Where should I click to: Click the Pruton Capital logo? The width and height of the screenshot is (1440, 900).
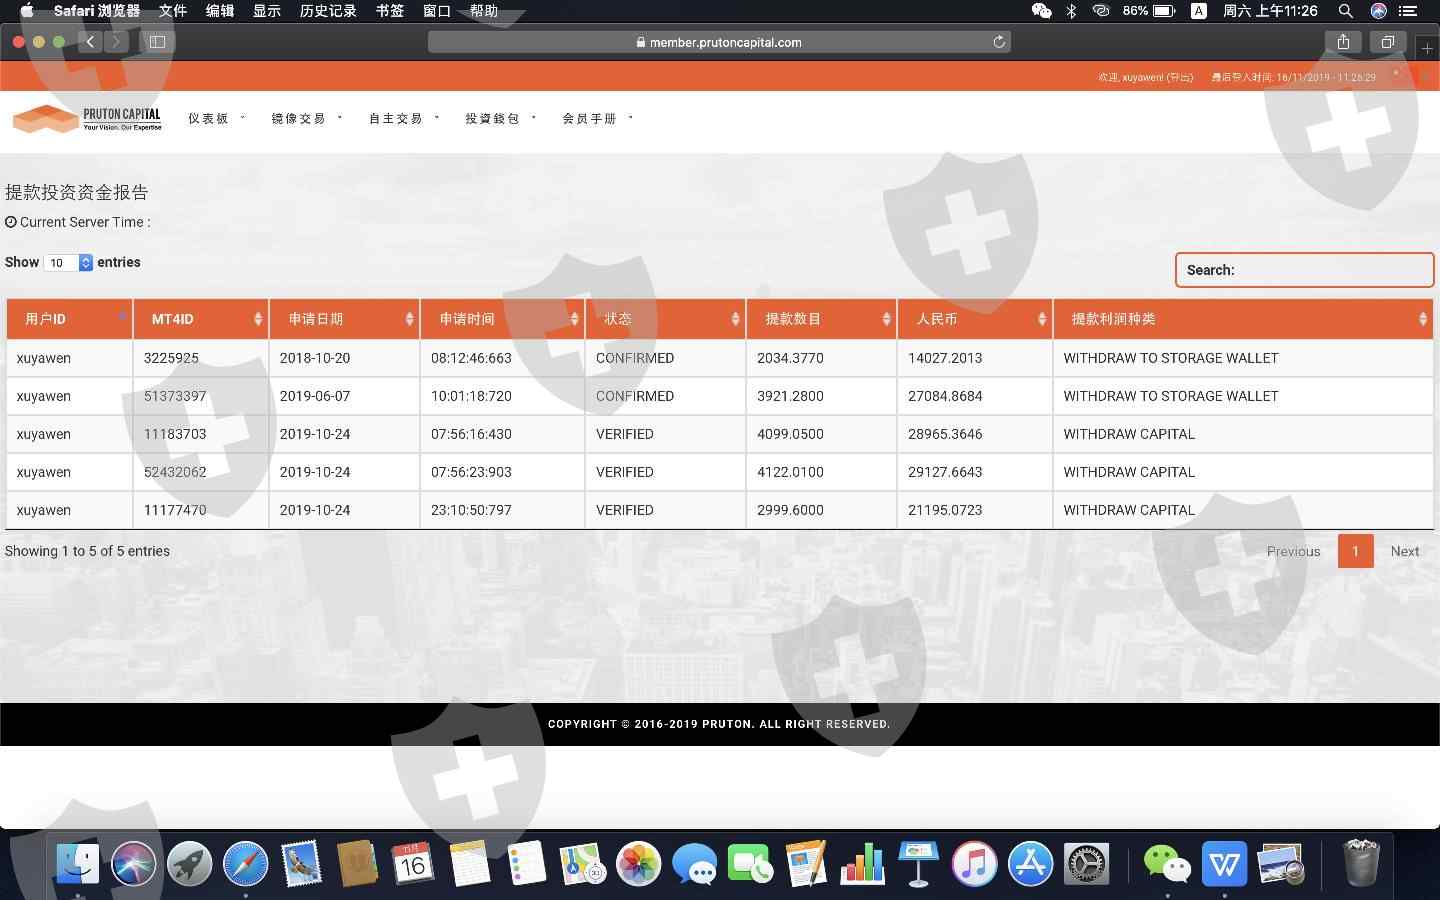click(x=87, y=119)
